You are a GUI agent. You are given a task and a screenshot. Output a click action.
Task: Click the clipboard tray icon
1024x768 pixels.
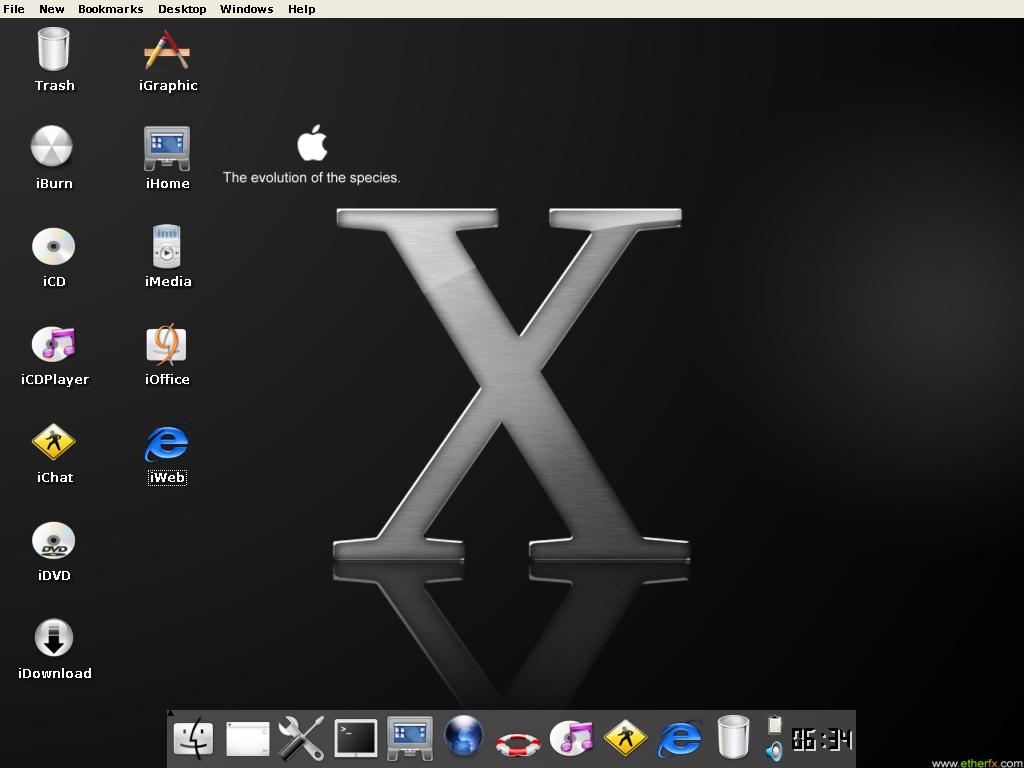pos(775,724)
